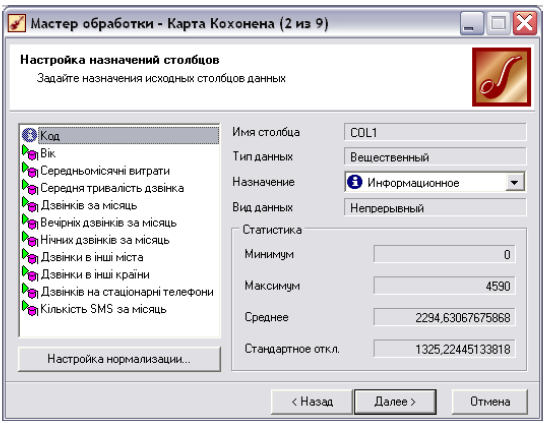The height and width of the screenshot is (423, 545).
Task: Go back with the Назад button
Action: 312,402
